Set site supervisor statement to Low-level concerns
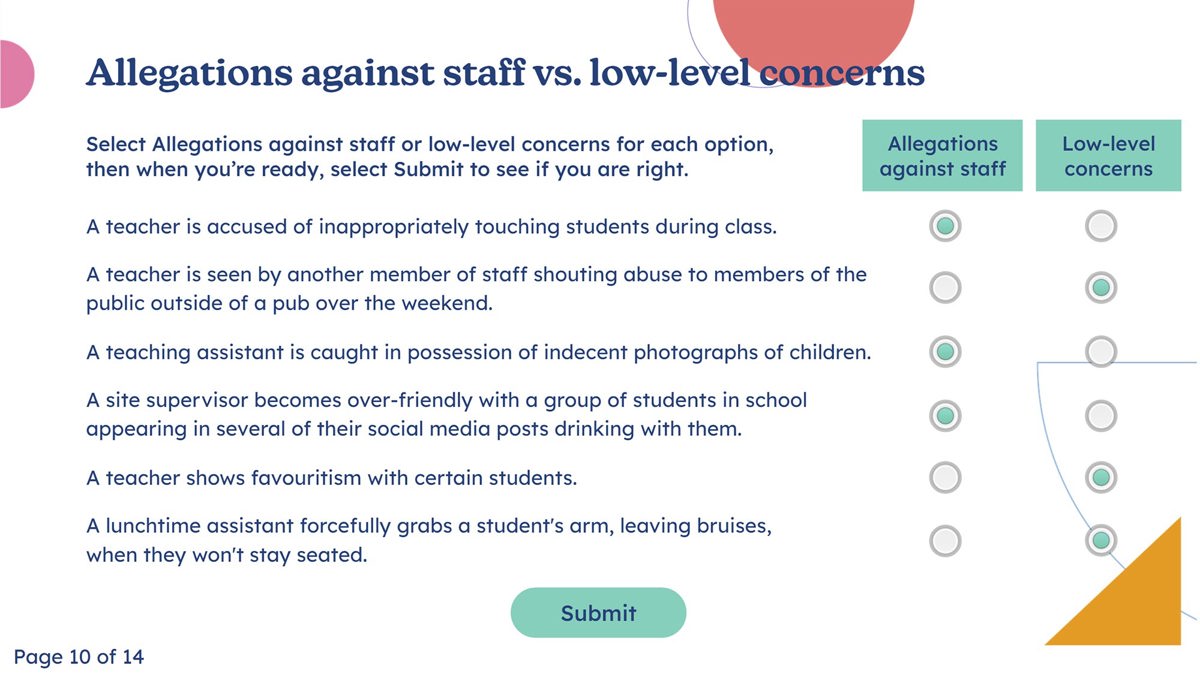Image resolution: width=1200 pixels, height=675 pixels. (x=1100, y=414)
